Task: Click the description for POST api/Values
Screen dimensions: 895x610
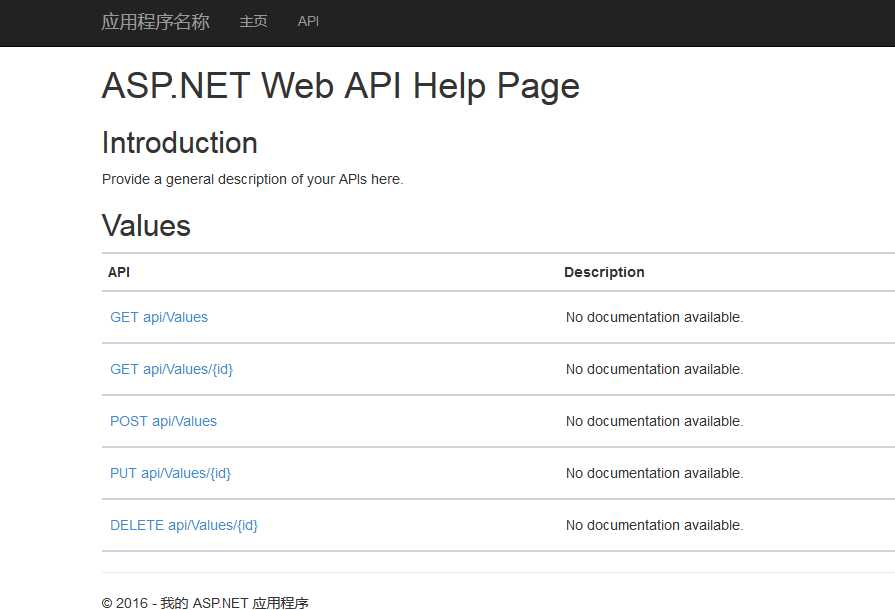Action: click(x=655, y=421)
